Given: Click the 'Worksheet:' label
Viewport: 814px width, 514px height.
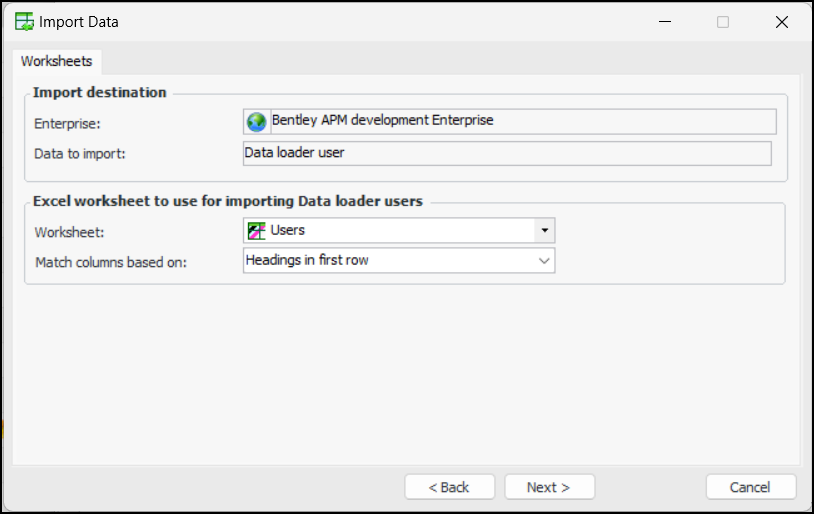Looking at the screenshot, I should tap(69, 232).
